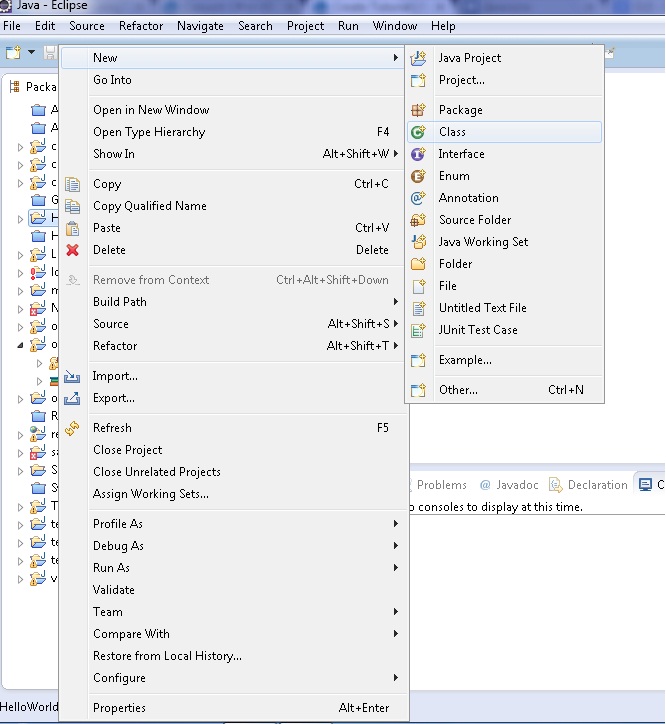Click the red X Delete icon
Image resolution: width=666 pixels, height=724 pixels.
73,250
